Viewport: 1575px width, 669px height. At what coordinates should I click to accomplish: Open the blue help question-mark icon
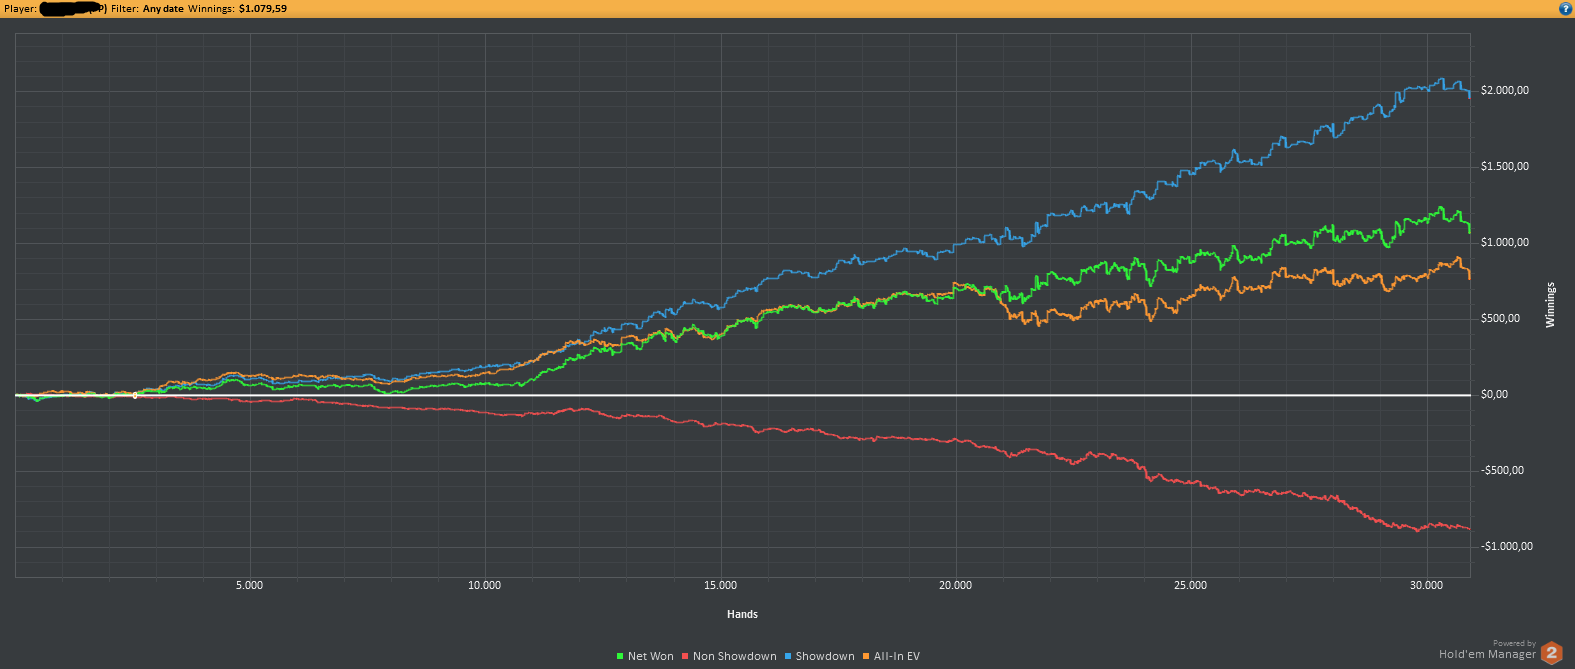pos(1565,8)
